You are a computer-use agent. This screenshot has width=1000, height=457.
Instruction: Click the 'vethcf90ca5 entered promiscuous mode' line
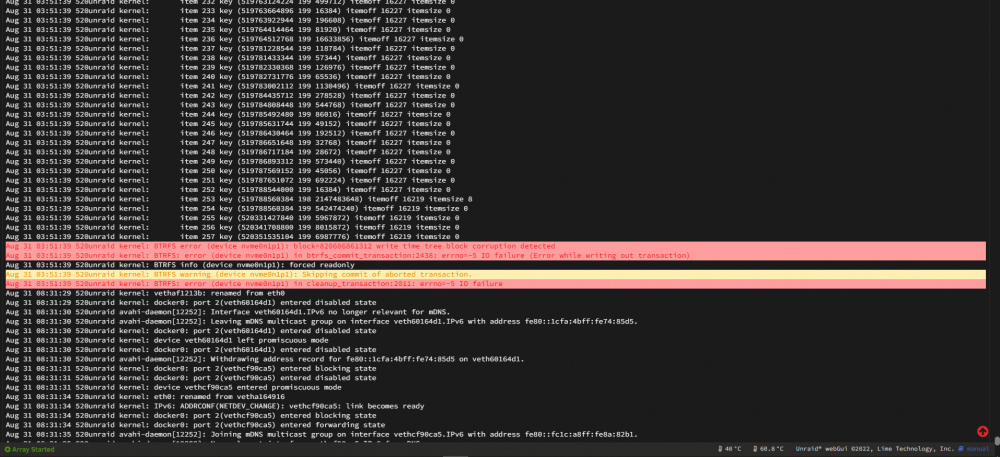click(x=173, y=388)
